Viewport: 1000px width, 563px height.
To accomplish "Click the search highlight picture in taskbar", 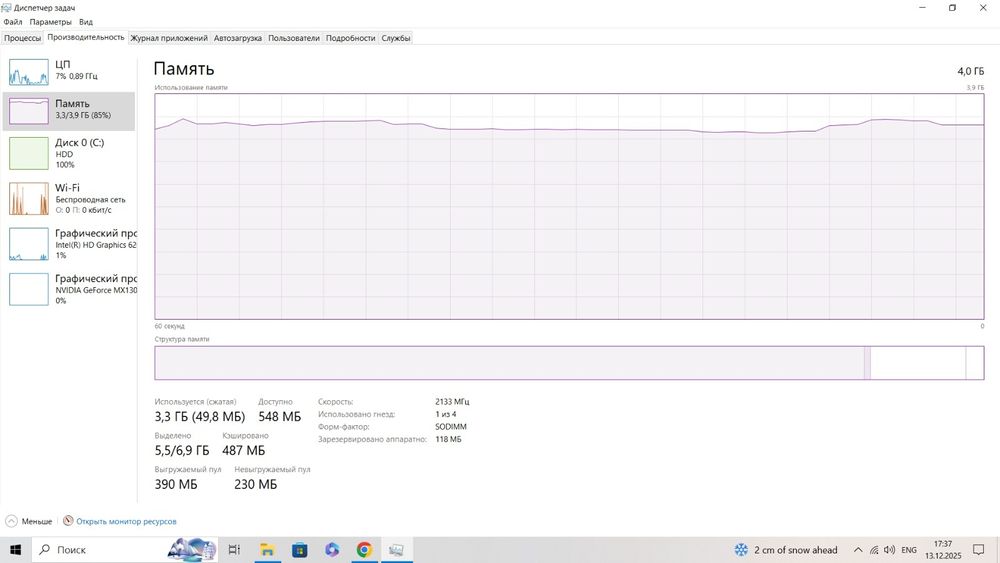I will (x=191, y=550).
